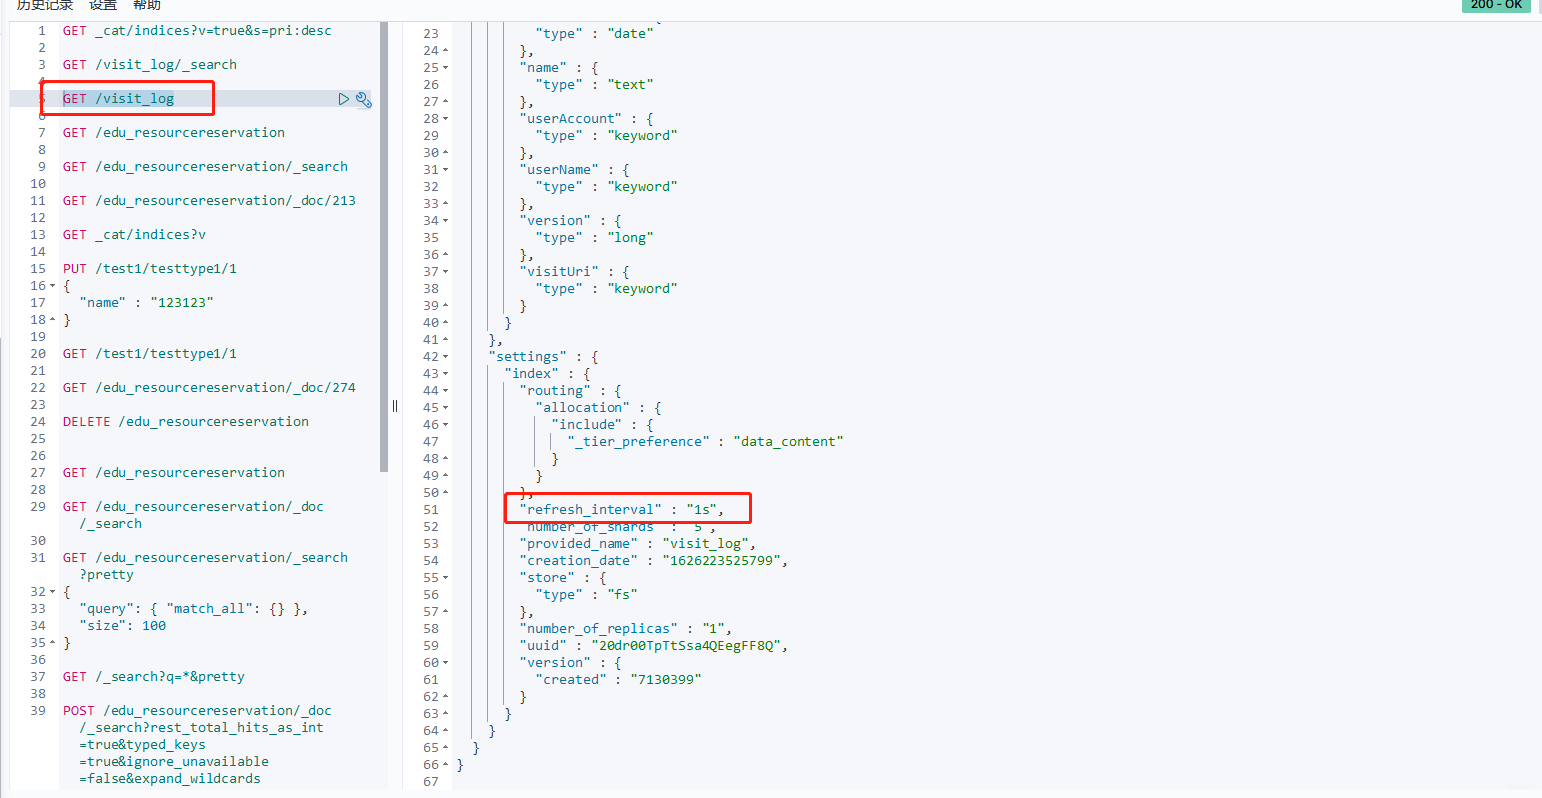Collapse the "version" block at line 34
This screenshot has width=1542, height=798.
click(446, 221)
